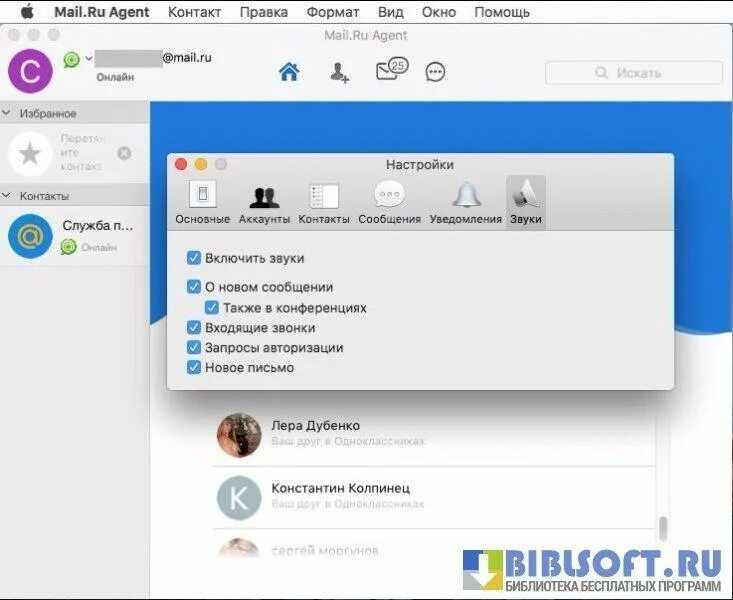The height and width of the screenshot is (600, 733).
Task: Open the Сообщения settings tab
Action: coord(389,202)
